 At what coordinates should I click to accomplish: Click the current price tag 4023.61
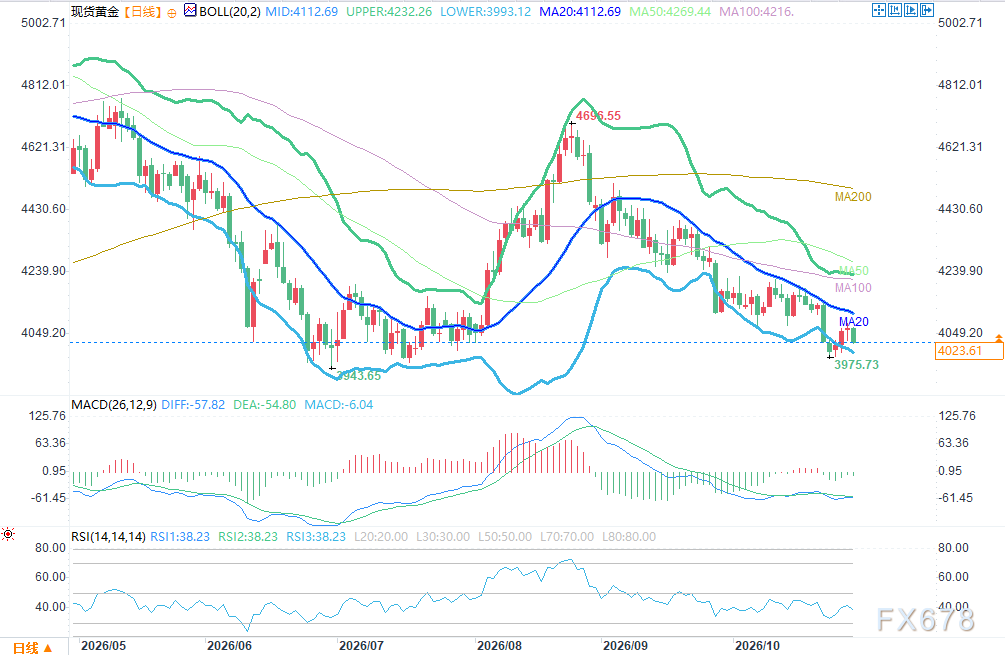[x=968, y=351]
